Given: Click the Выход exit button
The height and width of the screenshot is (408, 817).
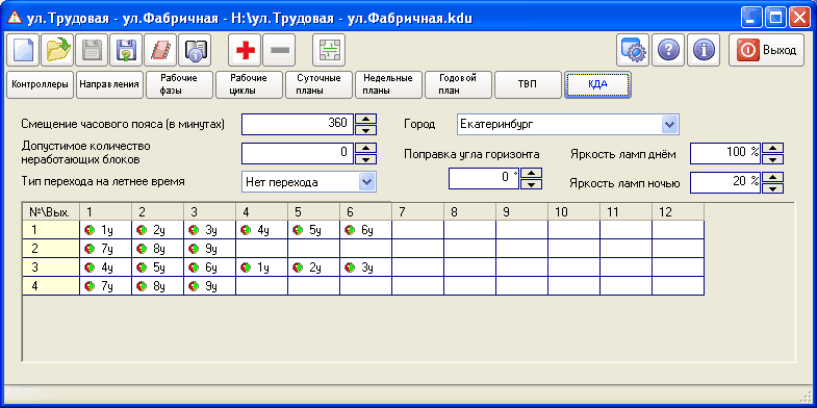Looking at the screenshot, I should tap(766, 50).
